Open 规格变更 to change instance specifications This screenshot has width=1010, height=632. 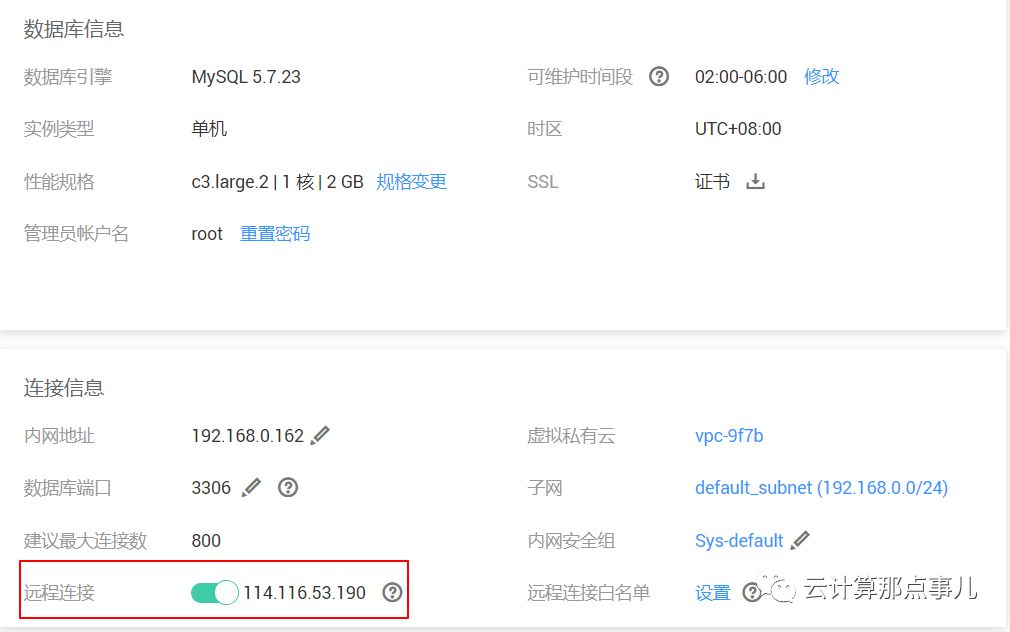410,181
